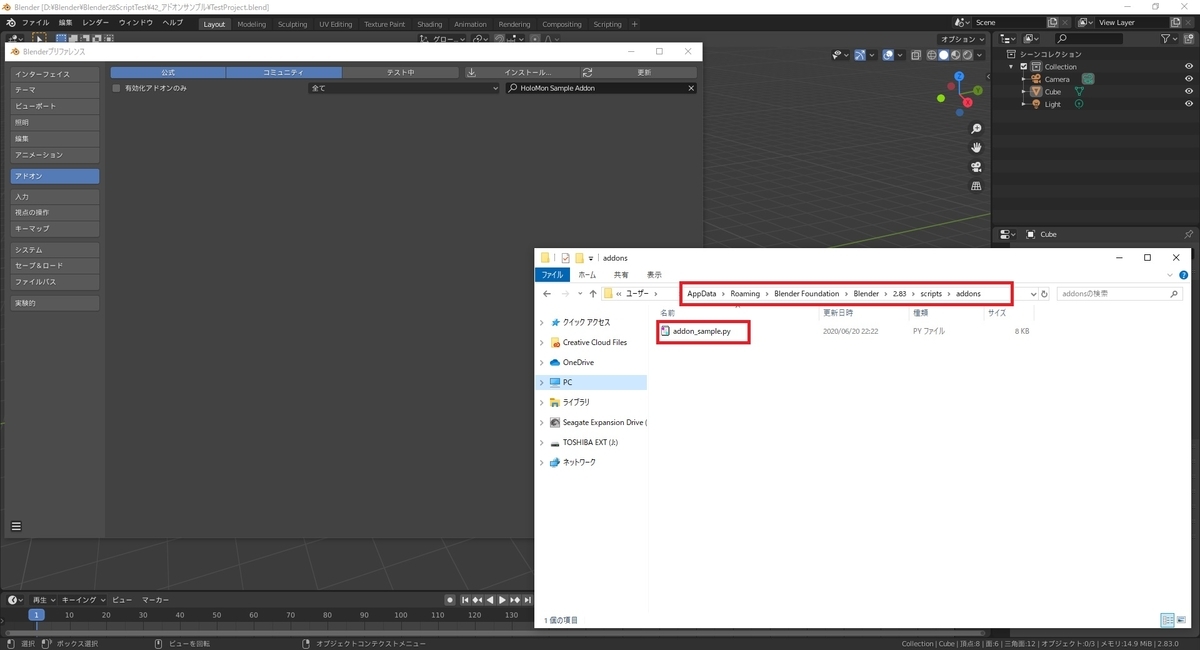Refresh the addons folder in Explorer
This screenshot has width=1200, height=650.
coord(1044,294)
